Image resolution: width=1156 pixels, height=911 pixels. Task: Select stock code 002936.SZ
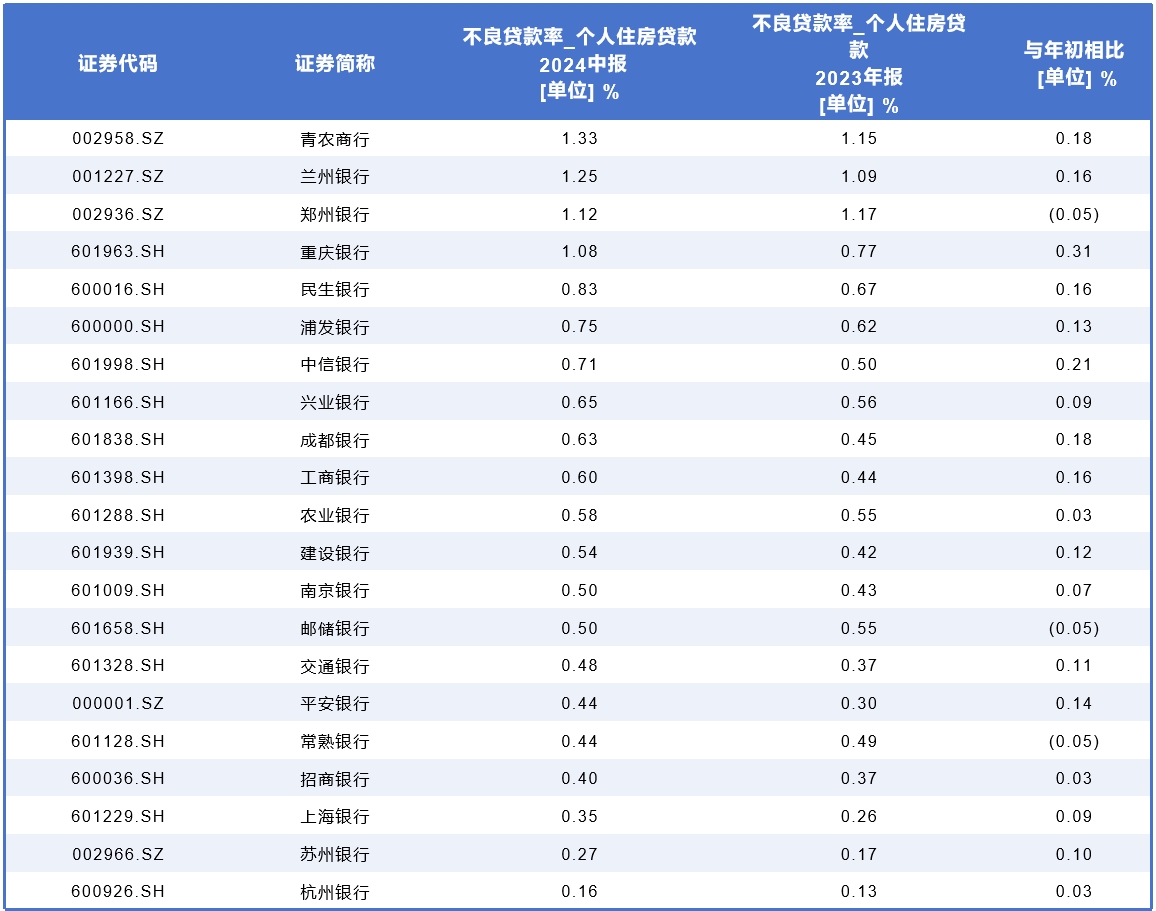coord(118,214)
